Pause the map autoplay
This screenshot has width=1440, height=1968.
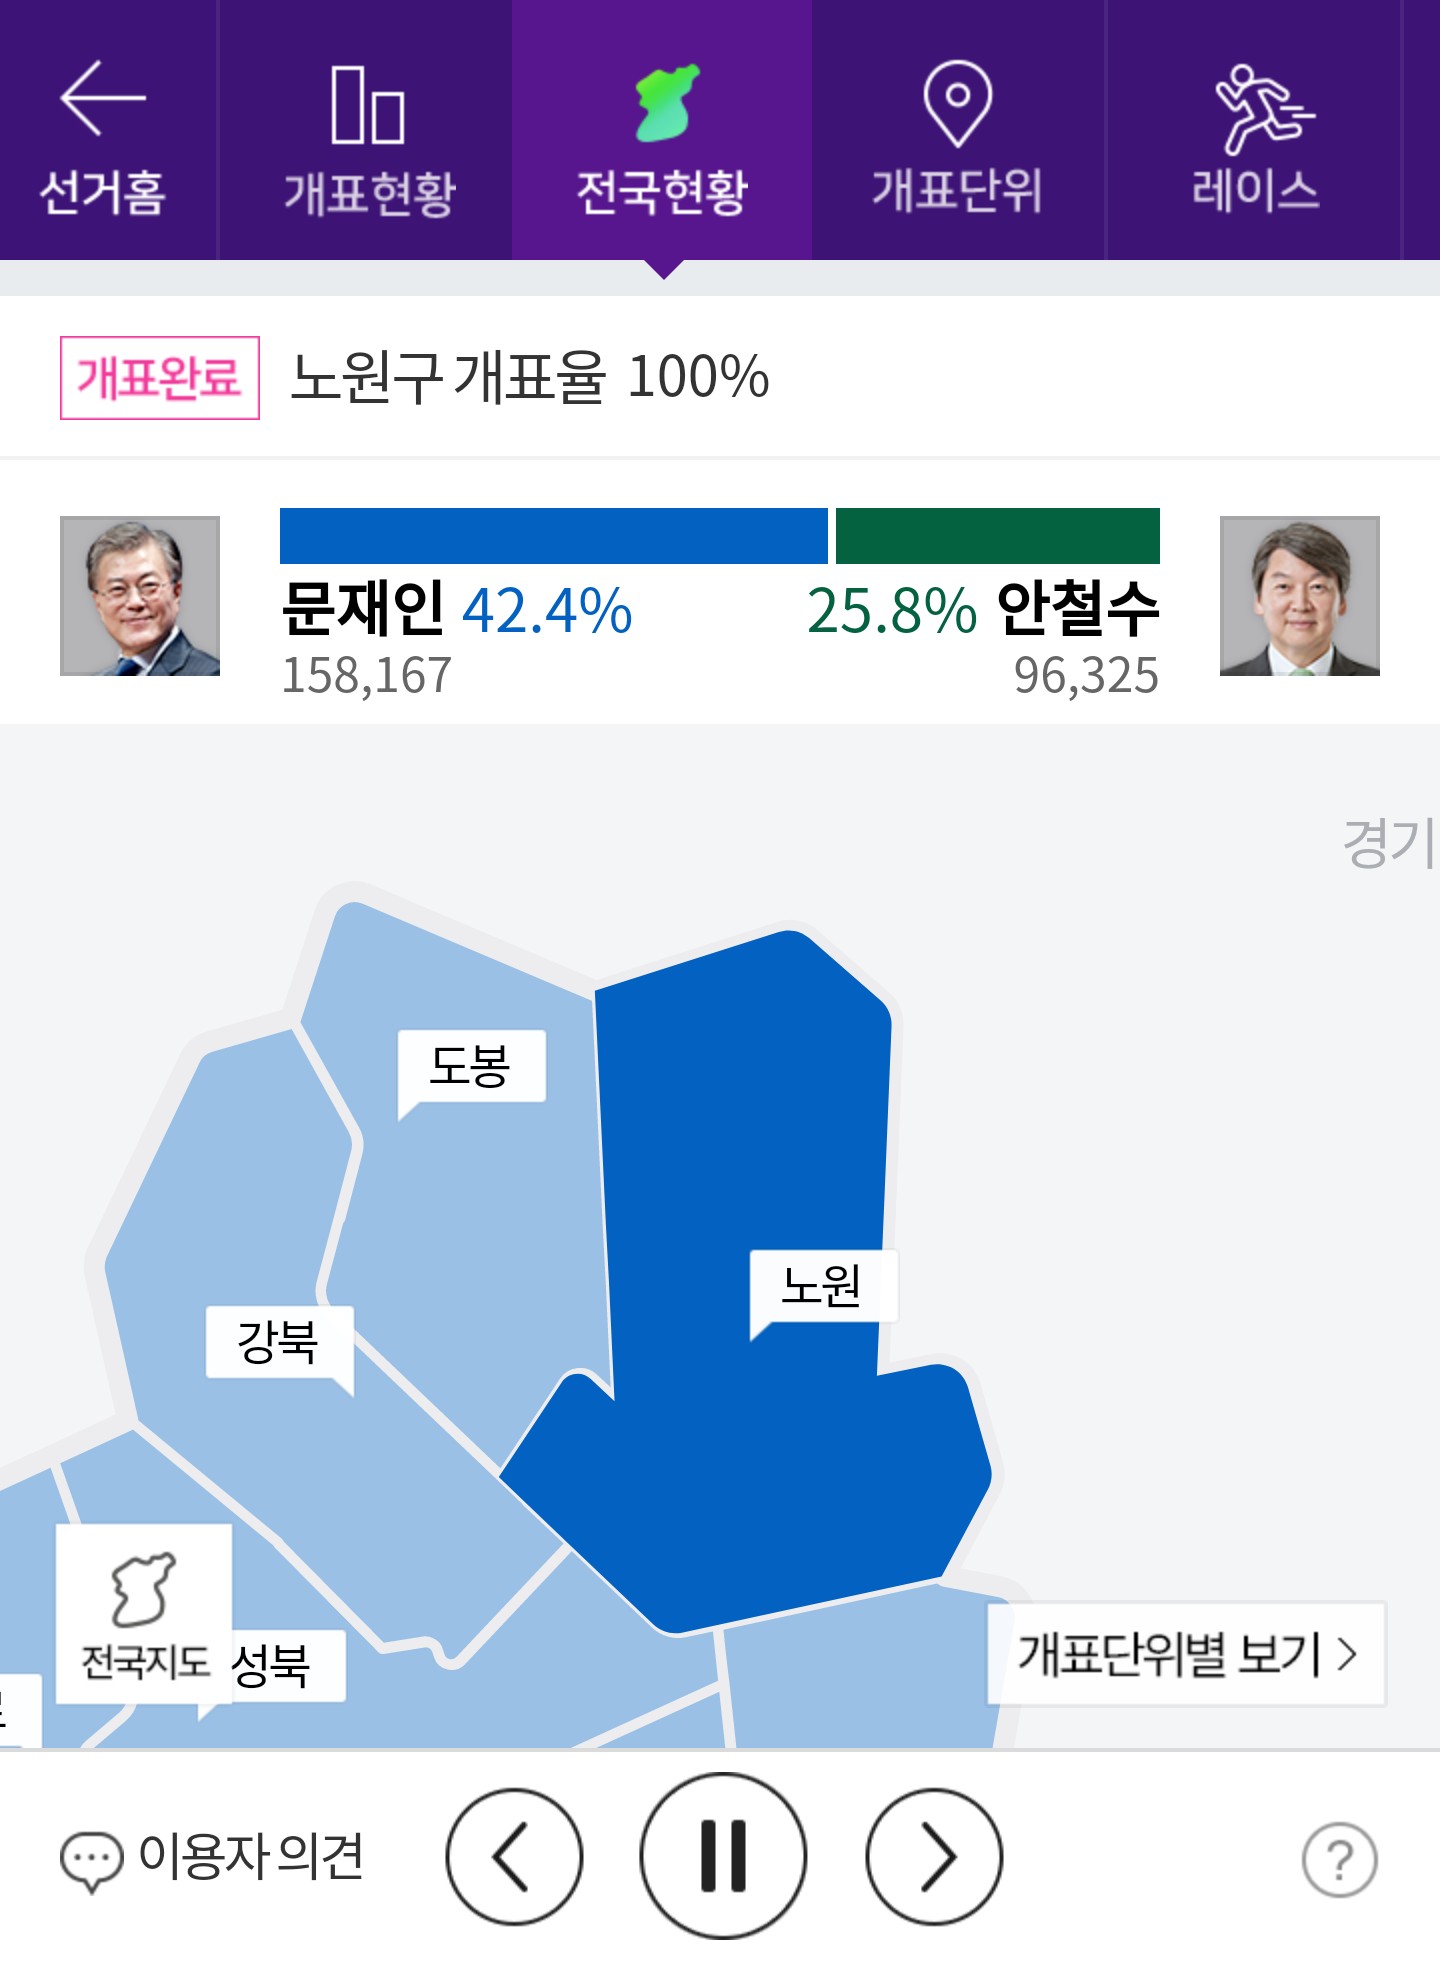723,1856
